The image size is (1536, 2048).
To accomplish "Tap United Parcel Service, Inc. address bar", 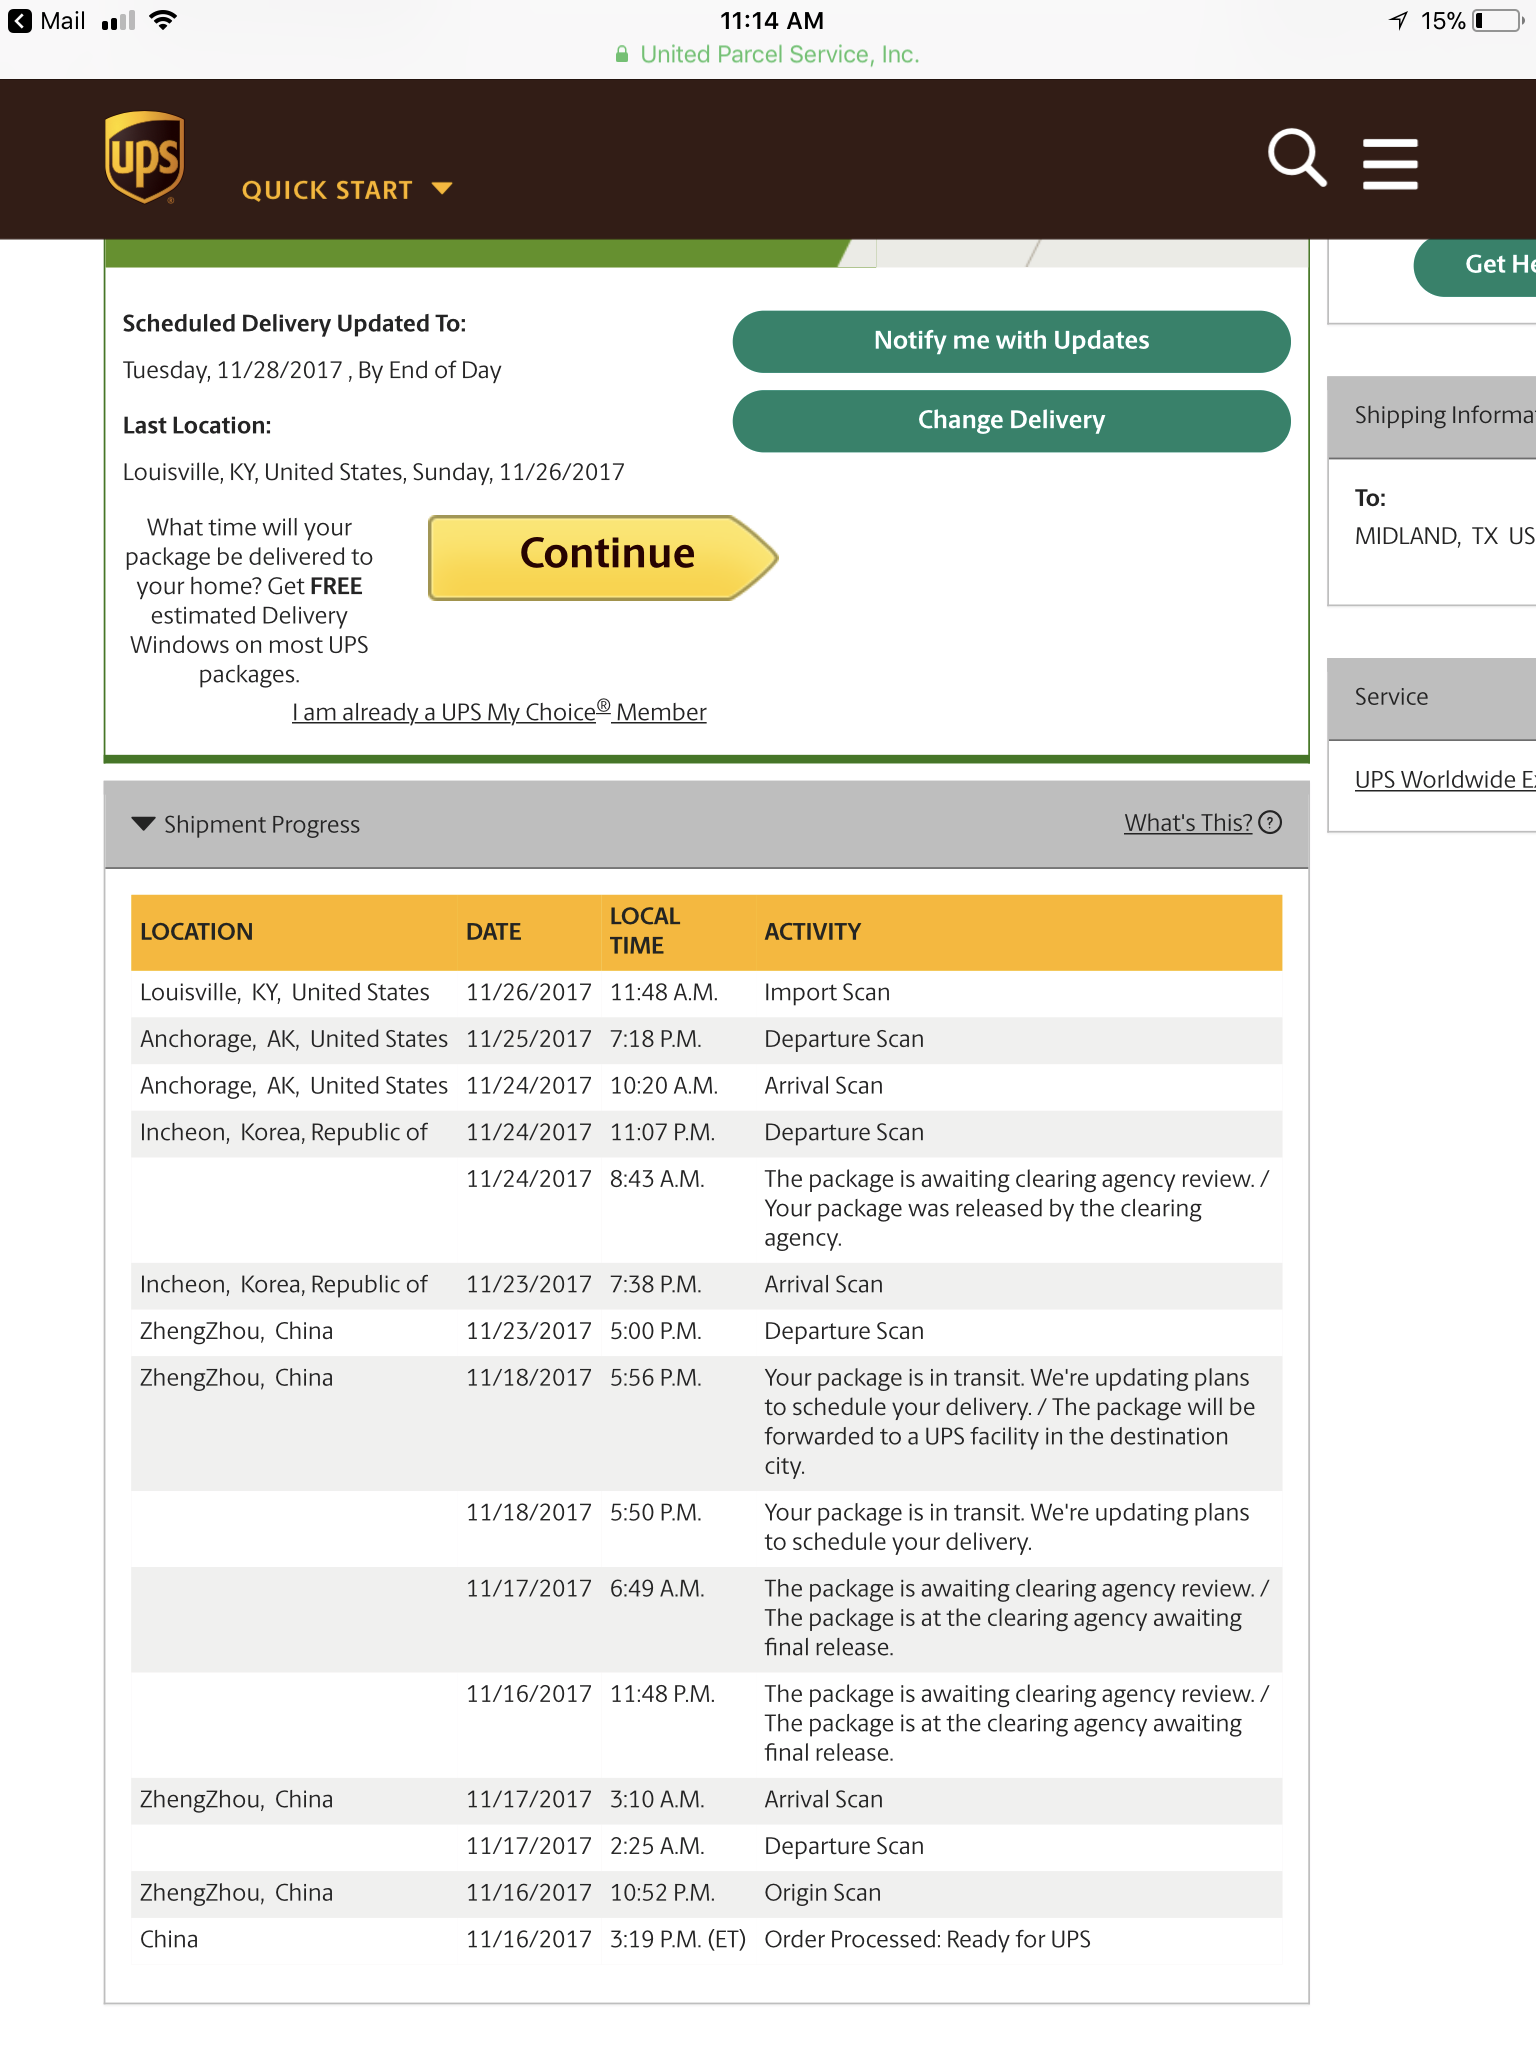I will [x=779, y=54].
